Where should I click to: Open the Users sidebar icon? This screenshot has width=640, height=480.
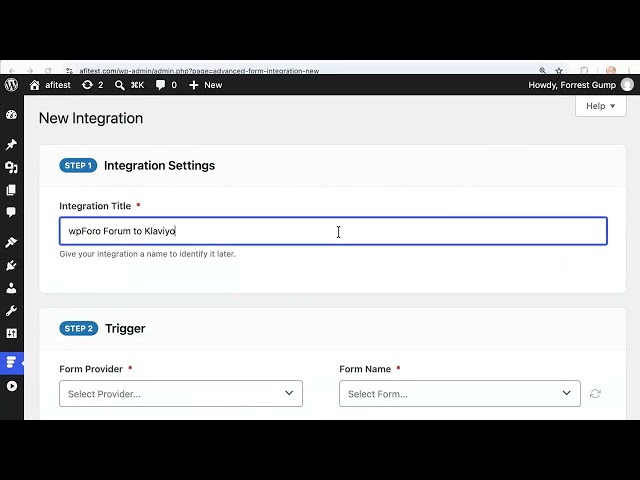(11, 288)
